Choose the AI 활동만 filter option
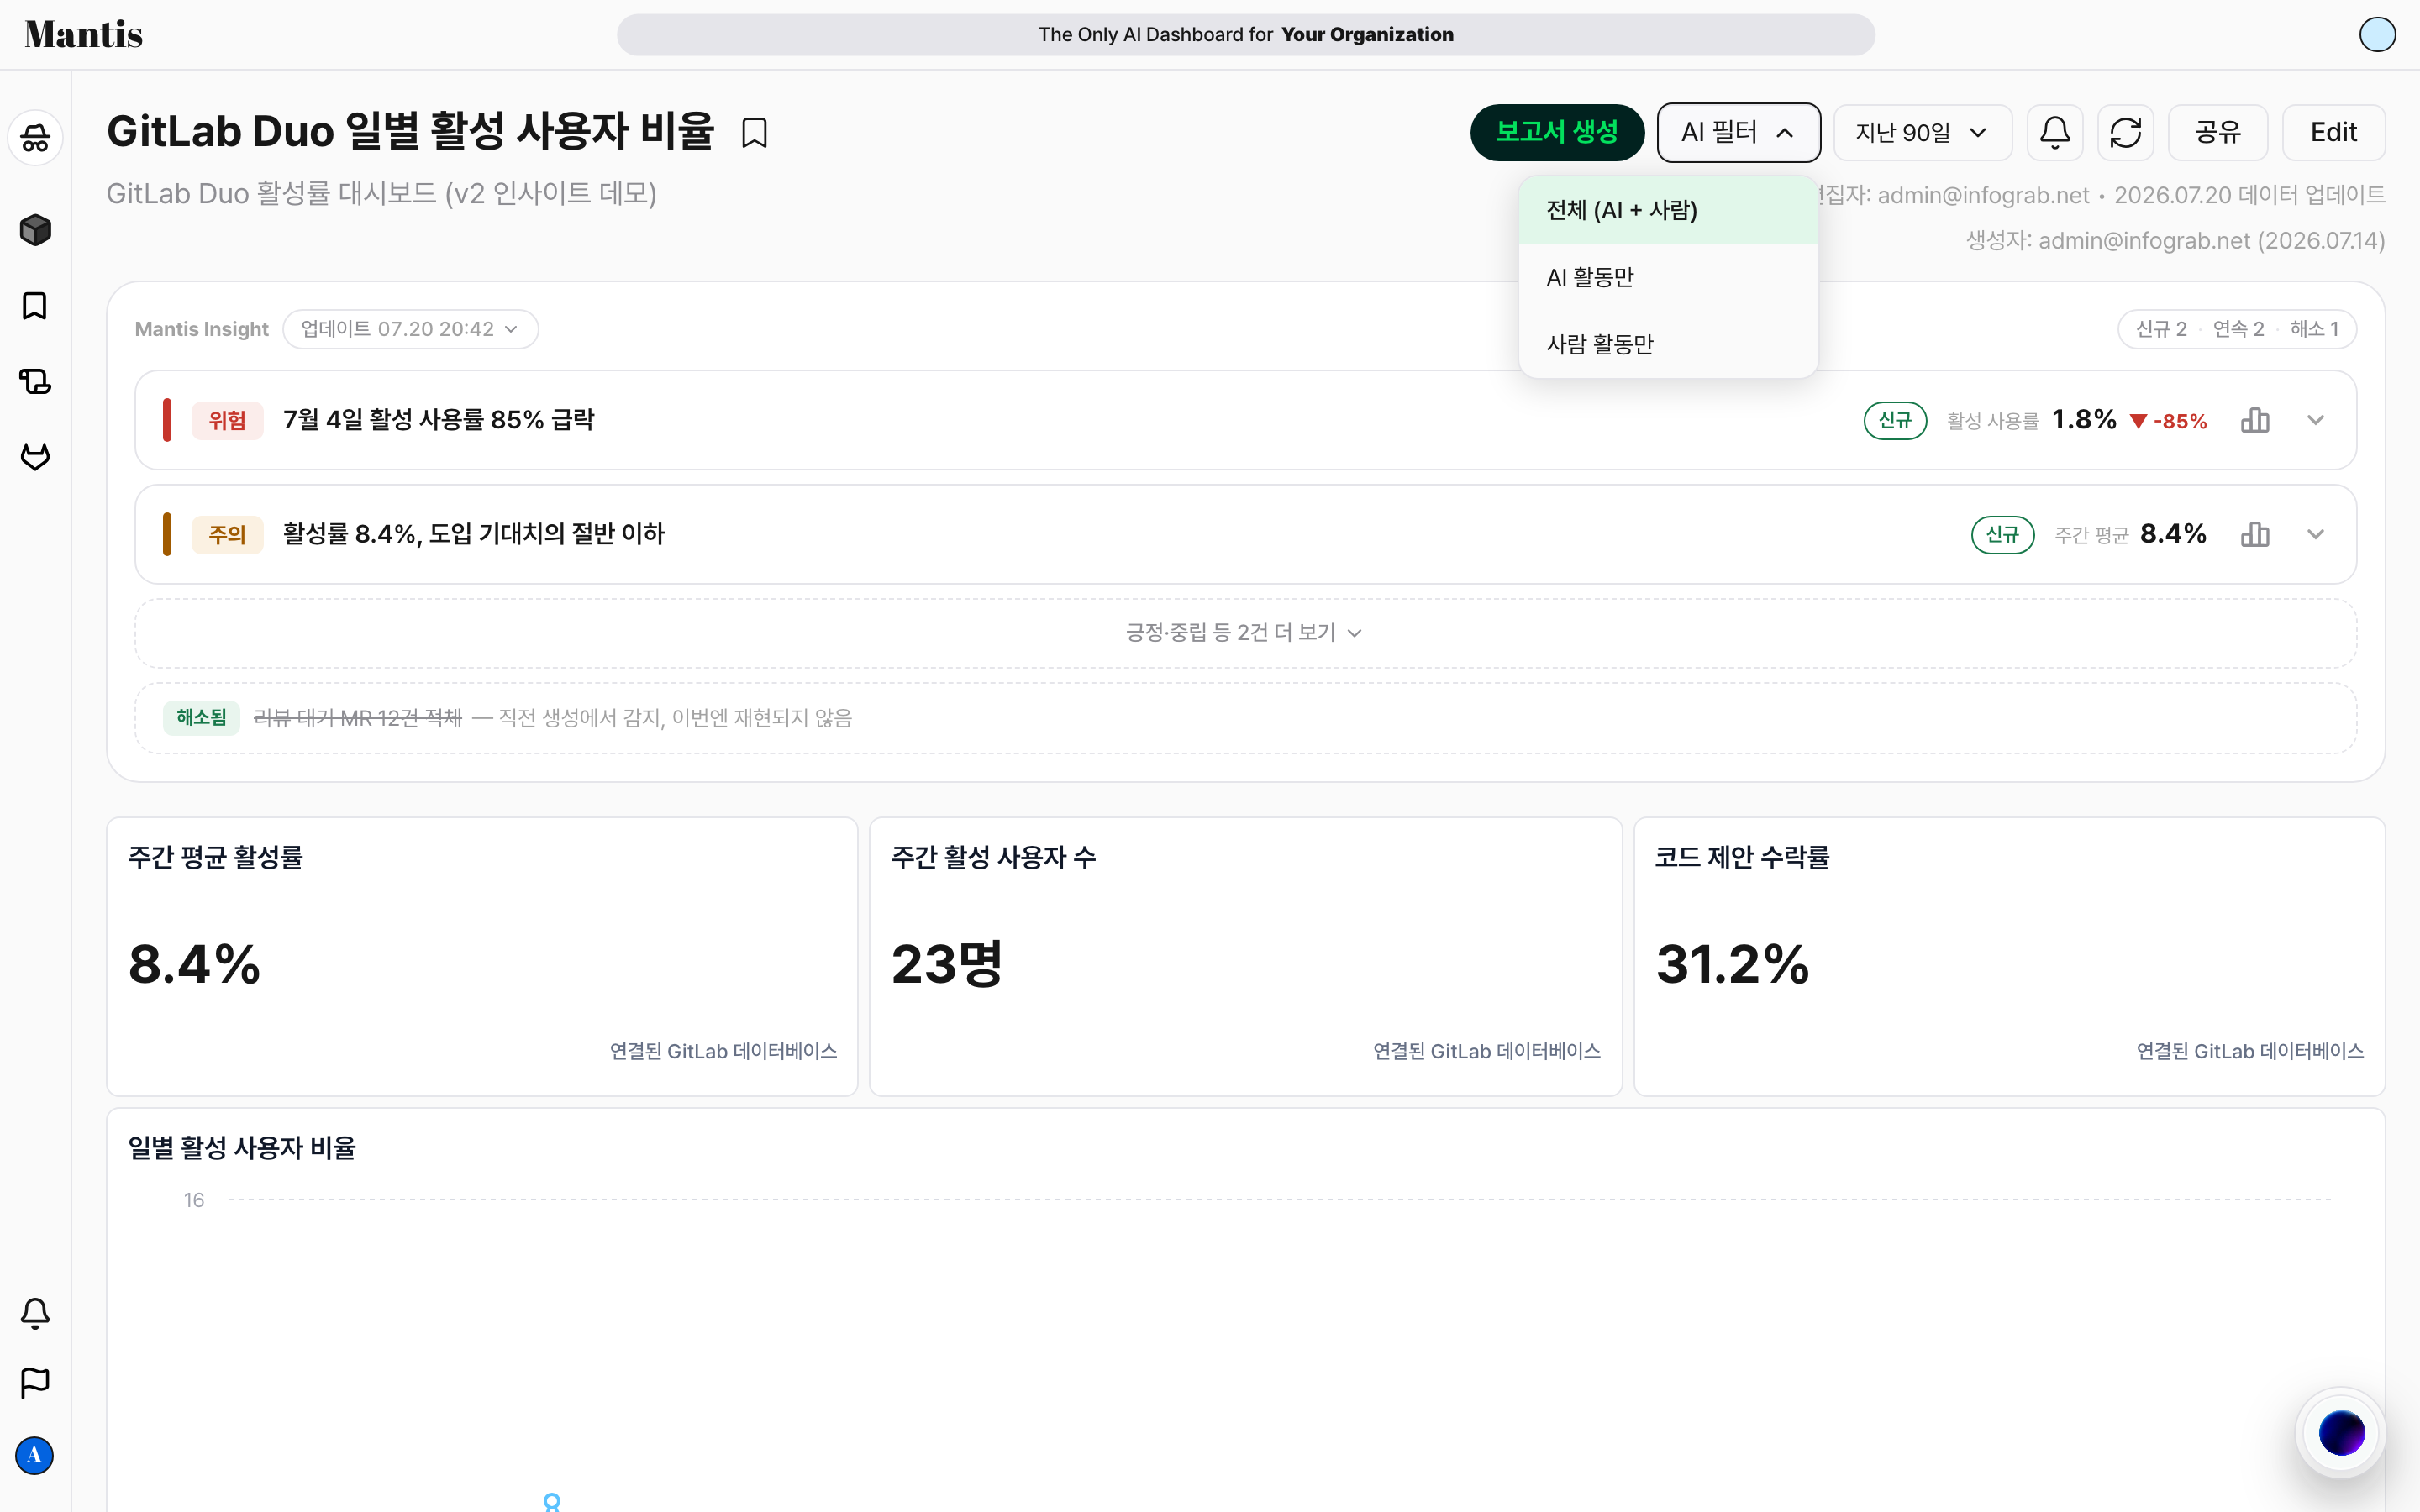2420x1512 pixels. click(1668, 277)
